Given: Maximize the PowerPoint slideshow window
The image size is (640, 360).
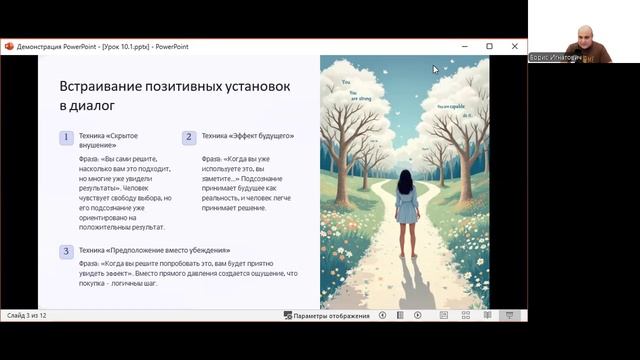Looking at the screenshot, I should pos(489,47).
